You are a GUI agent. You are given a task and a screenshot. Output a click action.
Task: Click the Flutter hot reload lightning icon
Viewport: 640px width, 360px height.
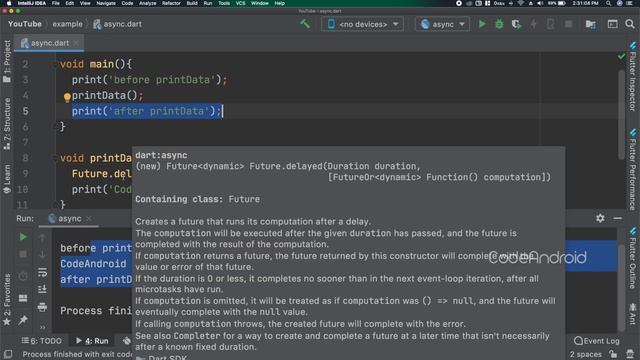pyautogui.click(x=533, y=24)
